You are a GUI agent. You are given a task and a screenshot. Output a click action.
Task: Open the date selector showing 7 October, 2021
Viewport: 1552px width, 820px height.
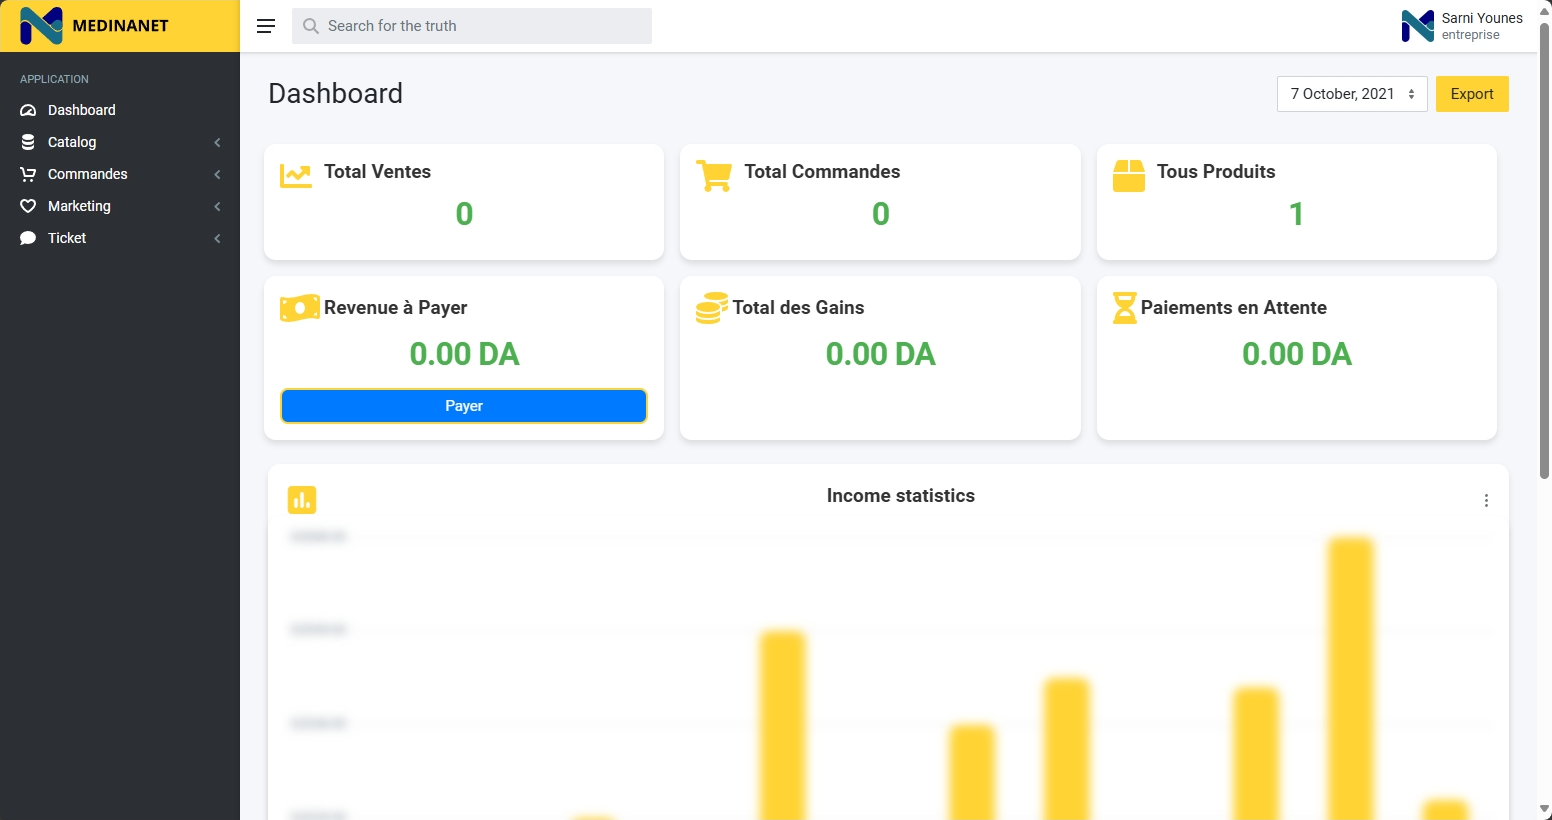point(1351,93)
